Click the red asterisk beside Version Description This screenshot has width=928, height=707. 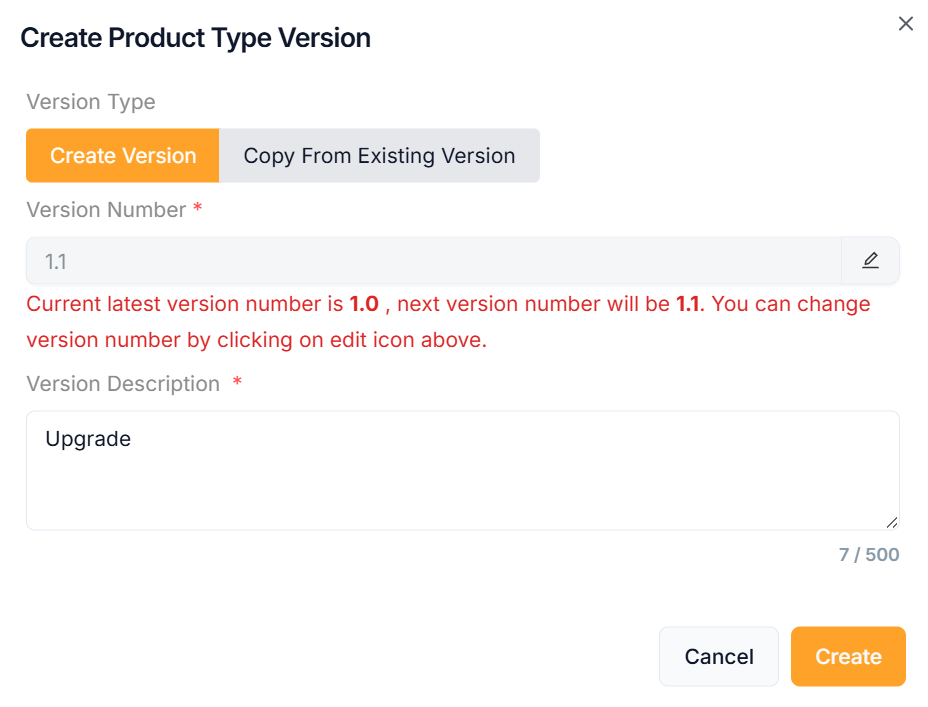(x=237, y=384)
